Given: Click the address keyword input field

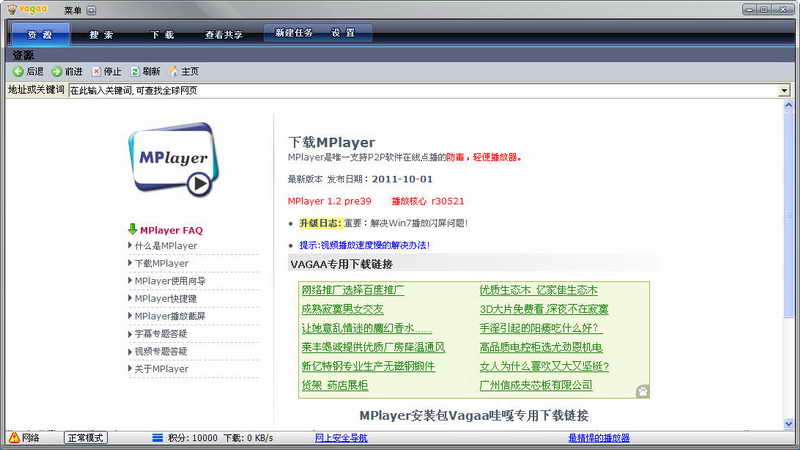Looking at the screenshot, I should coord(420,91).
